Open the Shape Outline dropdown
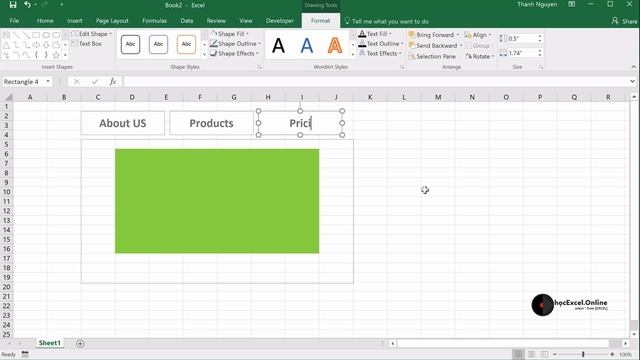The width and height of the screenshot is (640, 360). (236, 44)
